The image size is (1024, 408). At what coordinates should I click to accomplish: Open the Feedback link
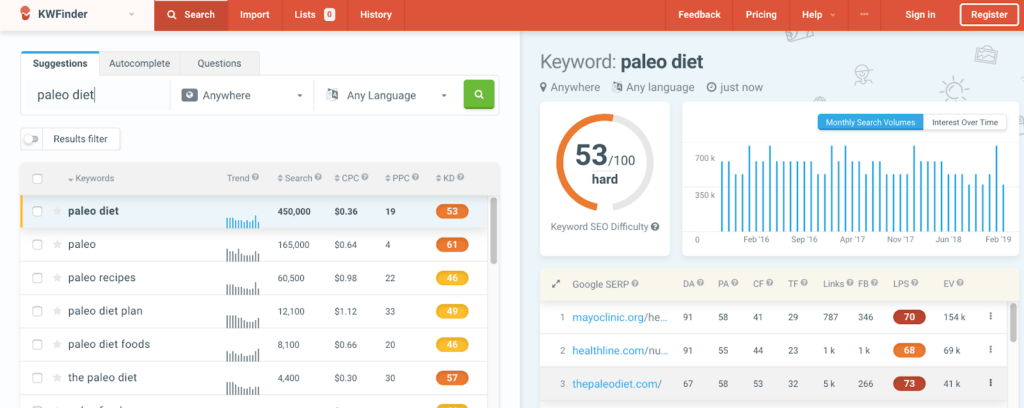click(x=699, y=14)
